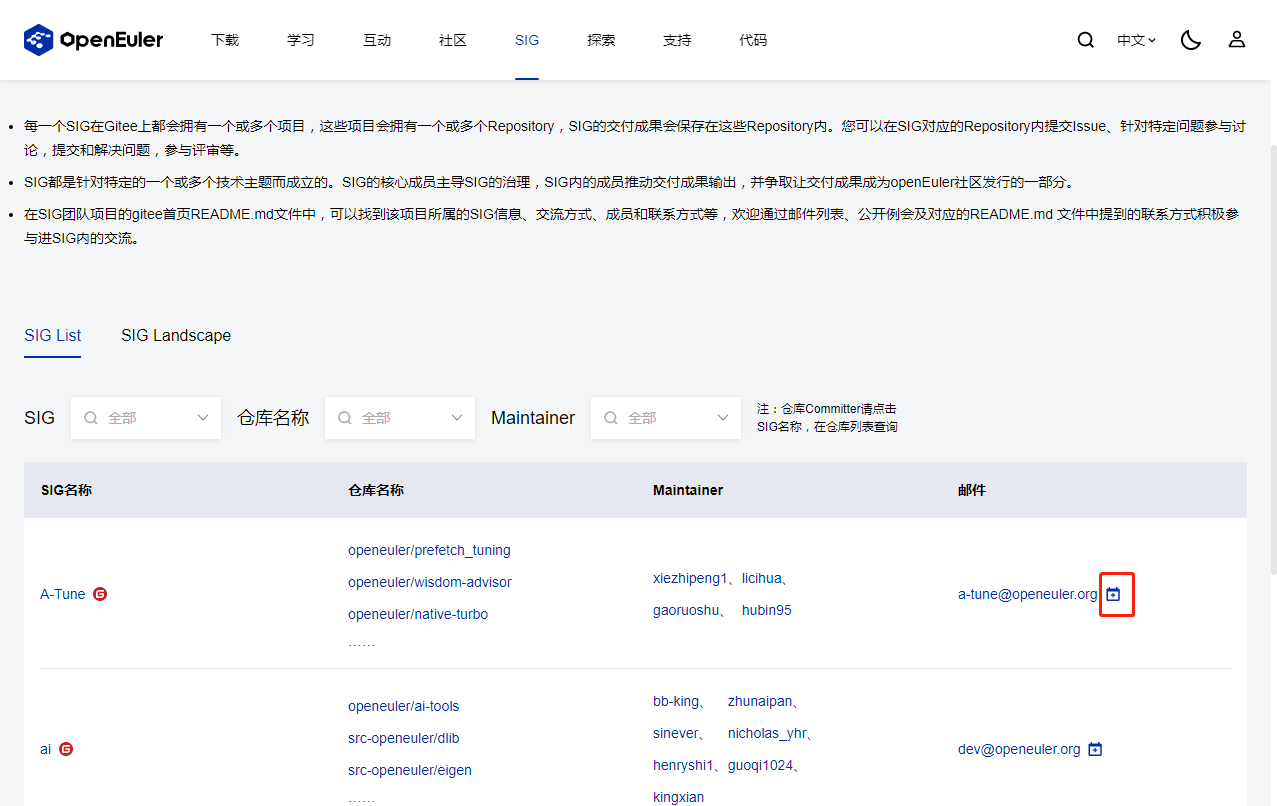Image resolution: width=1277 pixels, height=806 pixels.
Task: Expand the 中文 language dropdown
Action: click(x=1136, y=41)
